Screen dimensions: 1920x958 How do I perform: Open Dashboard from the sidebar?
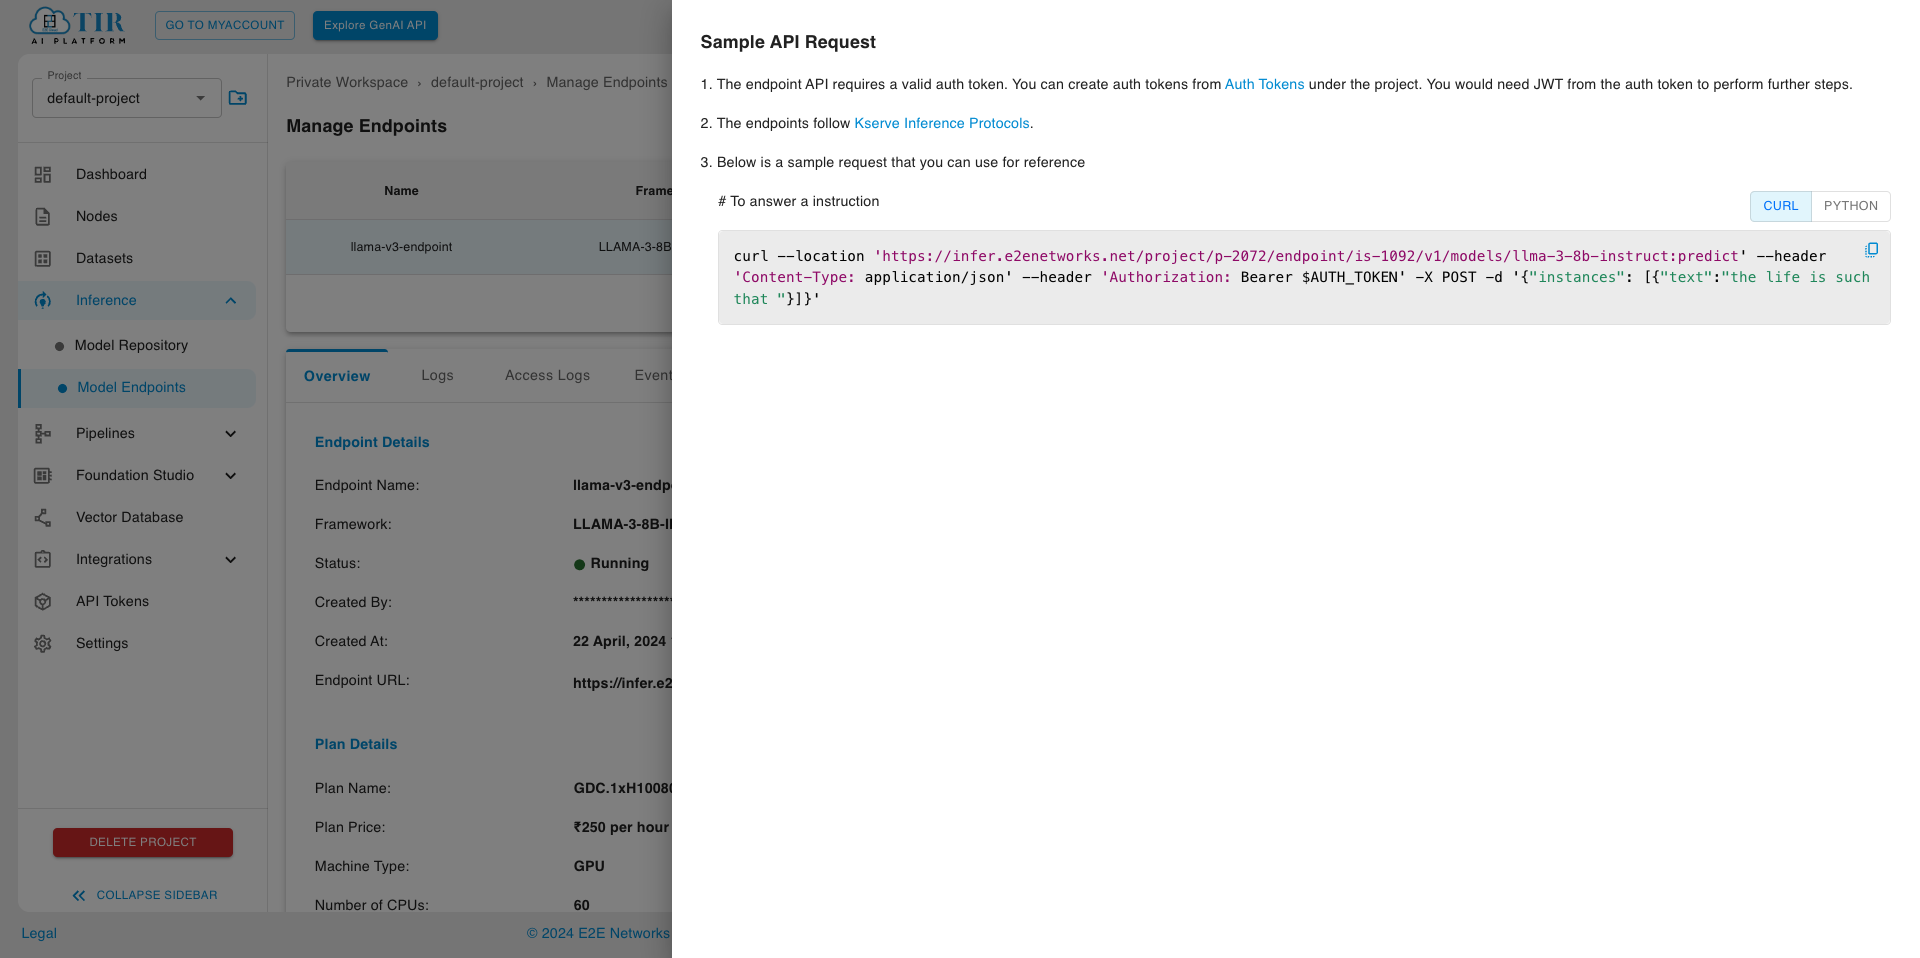click(x=111, y=174)
